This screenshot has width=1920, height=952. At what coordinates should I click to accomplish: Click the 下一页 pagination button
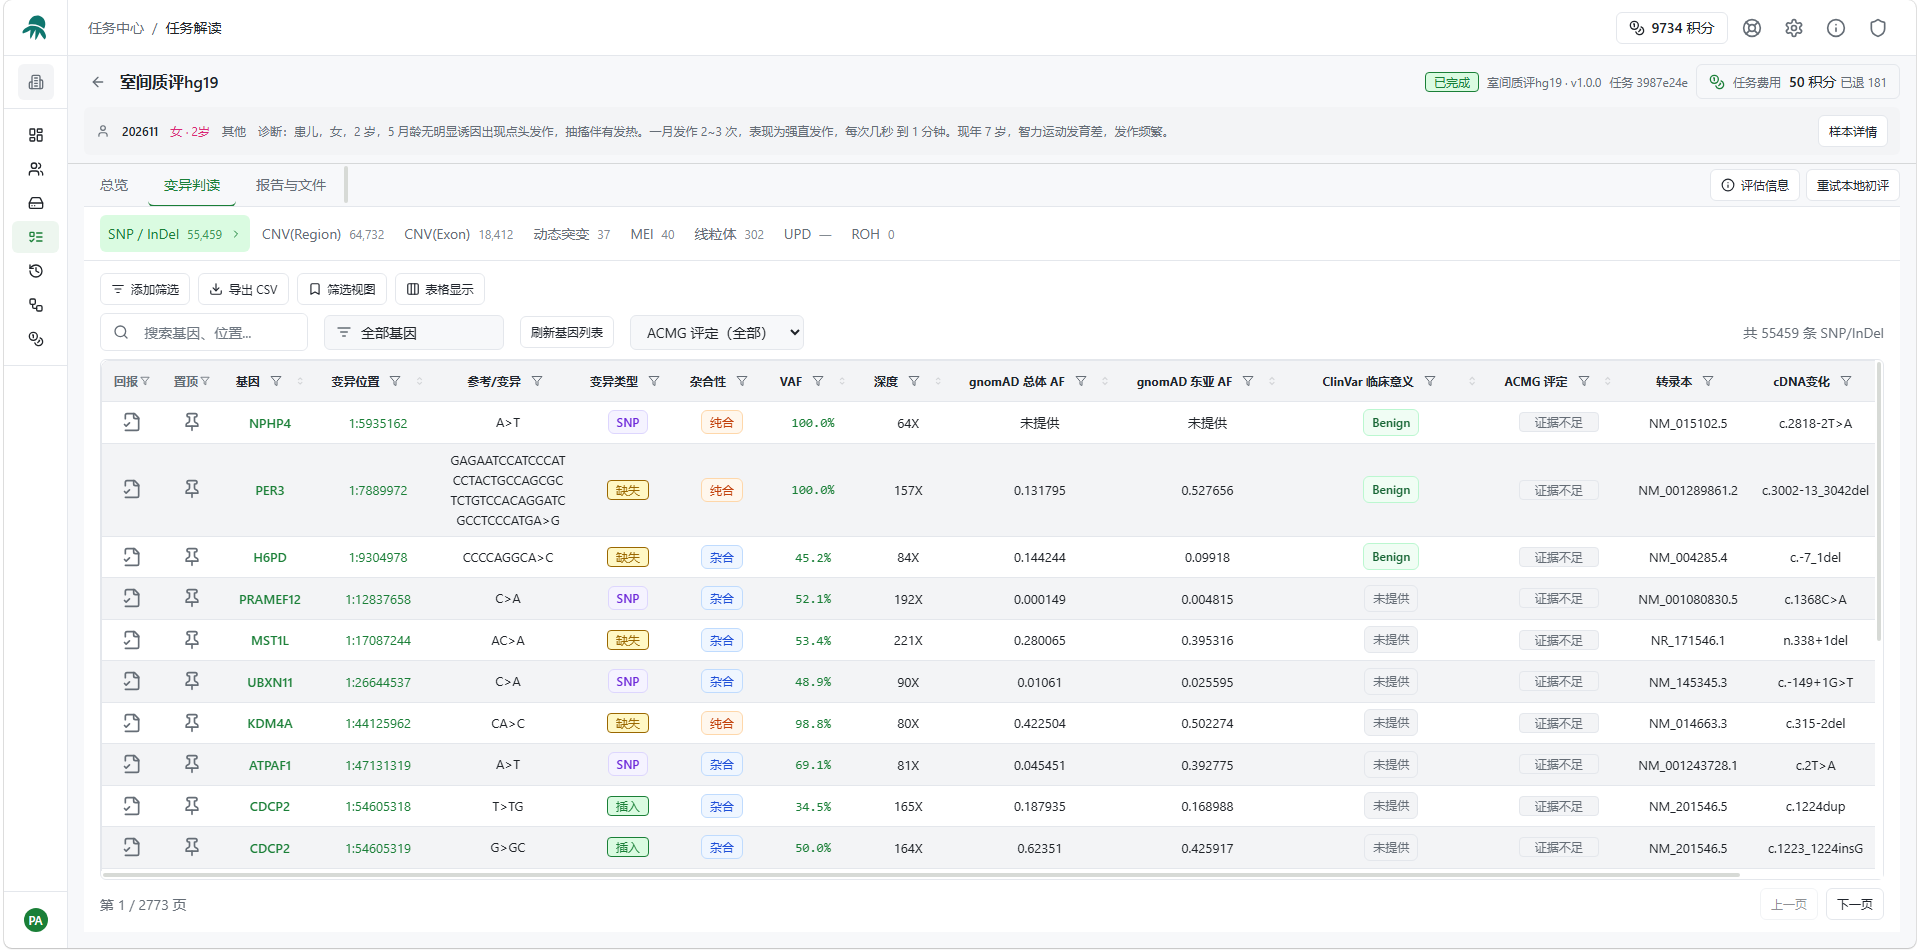click(1855, 904)
